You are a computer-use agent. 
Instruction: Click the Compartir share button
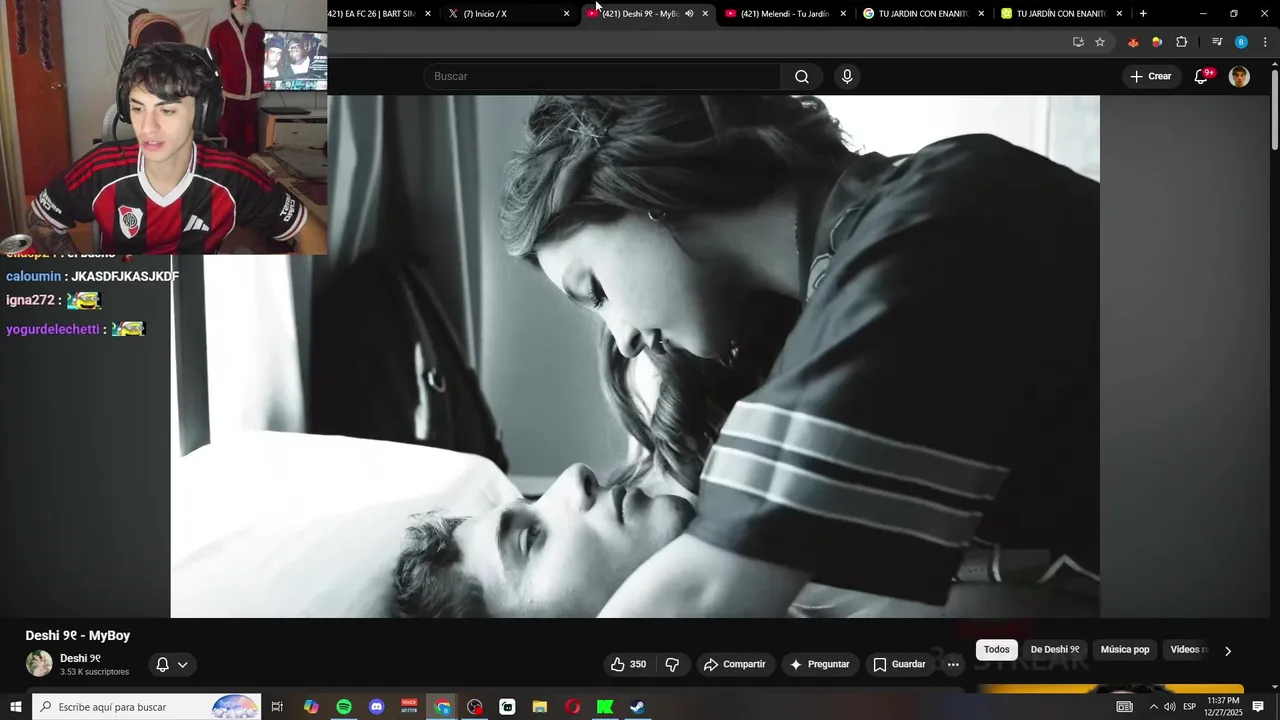(734, 664)
